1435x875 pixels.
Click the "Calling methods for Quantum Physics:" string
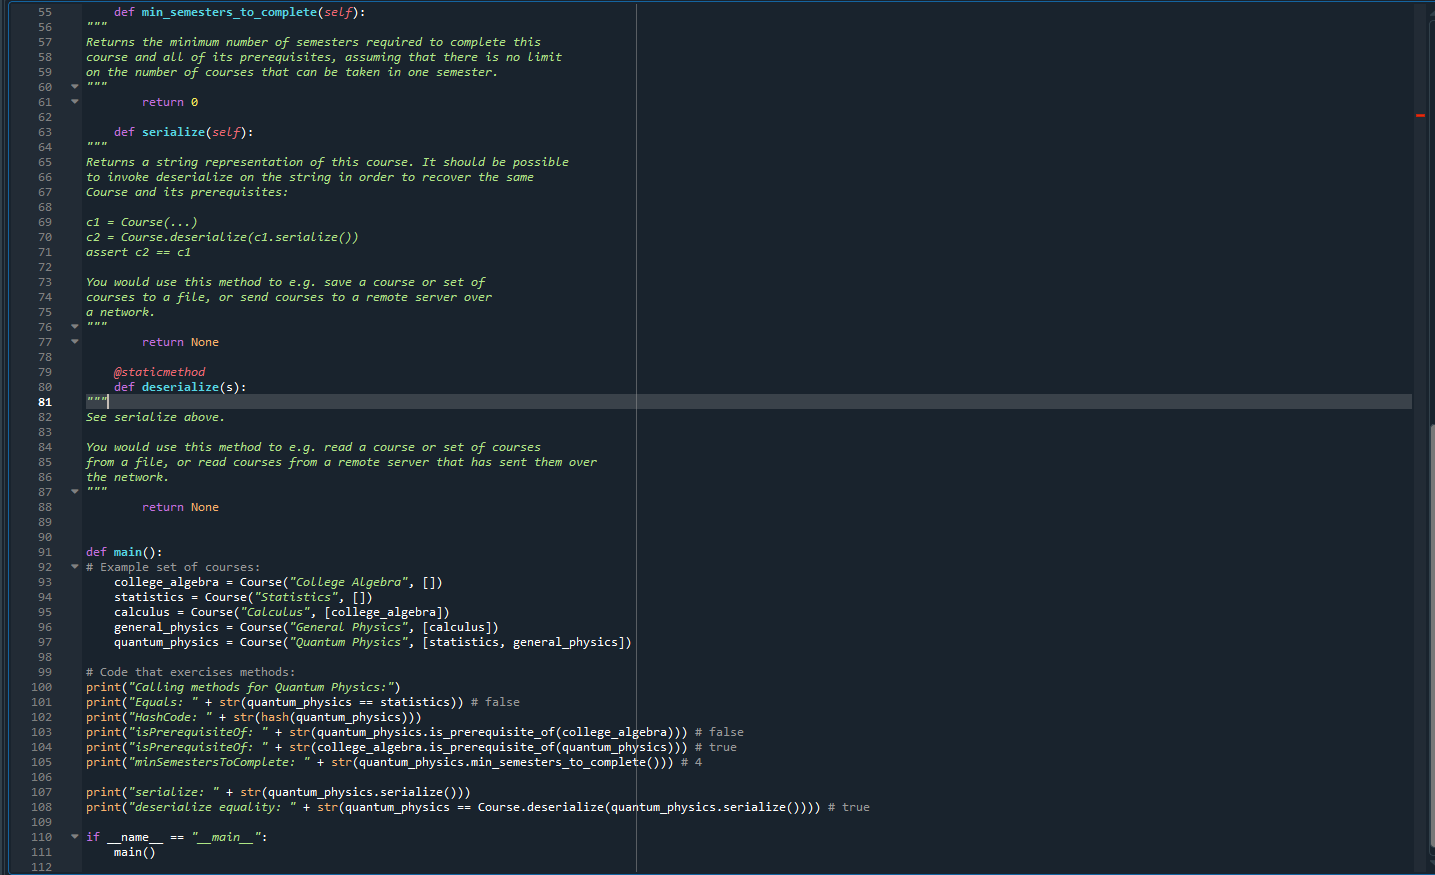point(260,687)
